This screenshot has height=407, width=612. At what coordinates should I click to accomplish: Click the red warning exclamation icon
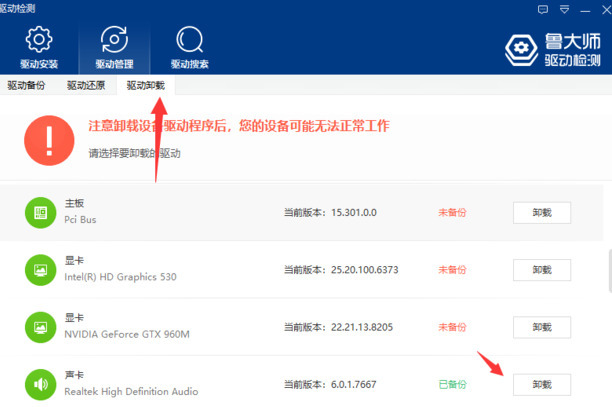coord(49,140)
